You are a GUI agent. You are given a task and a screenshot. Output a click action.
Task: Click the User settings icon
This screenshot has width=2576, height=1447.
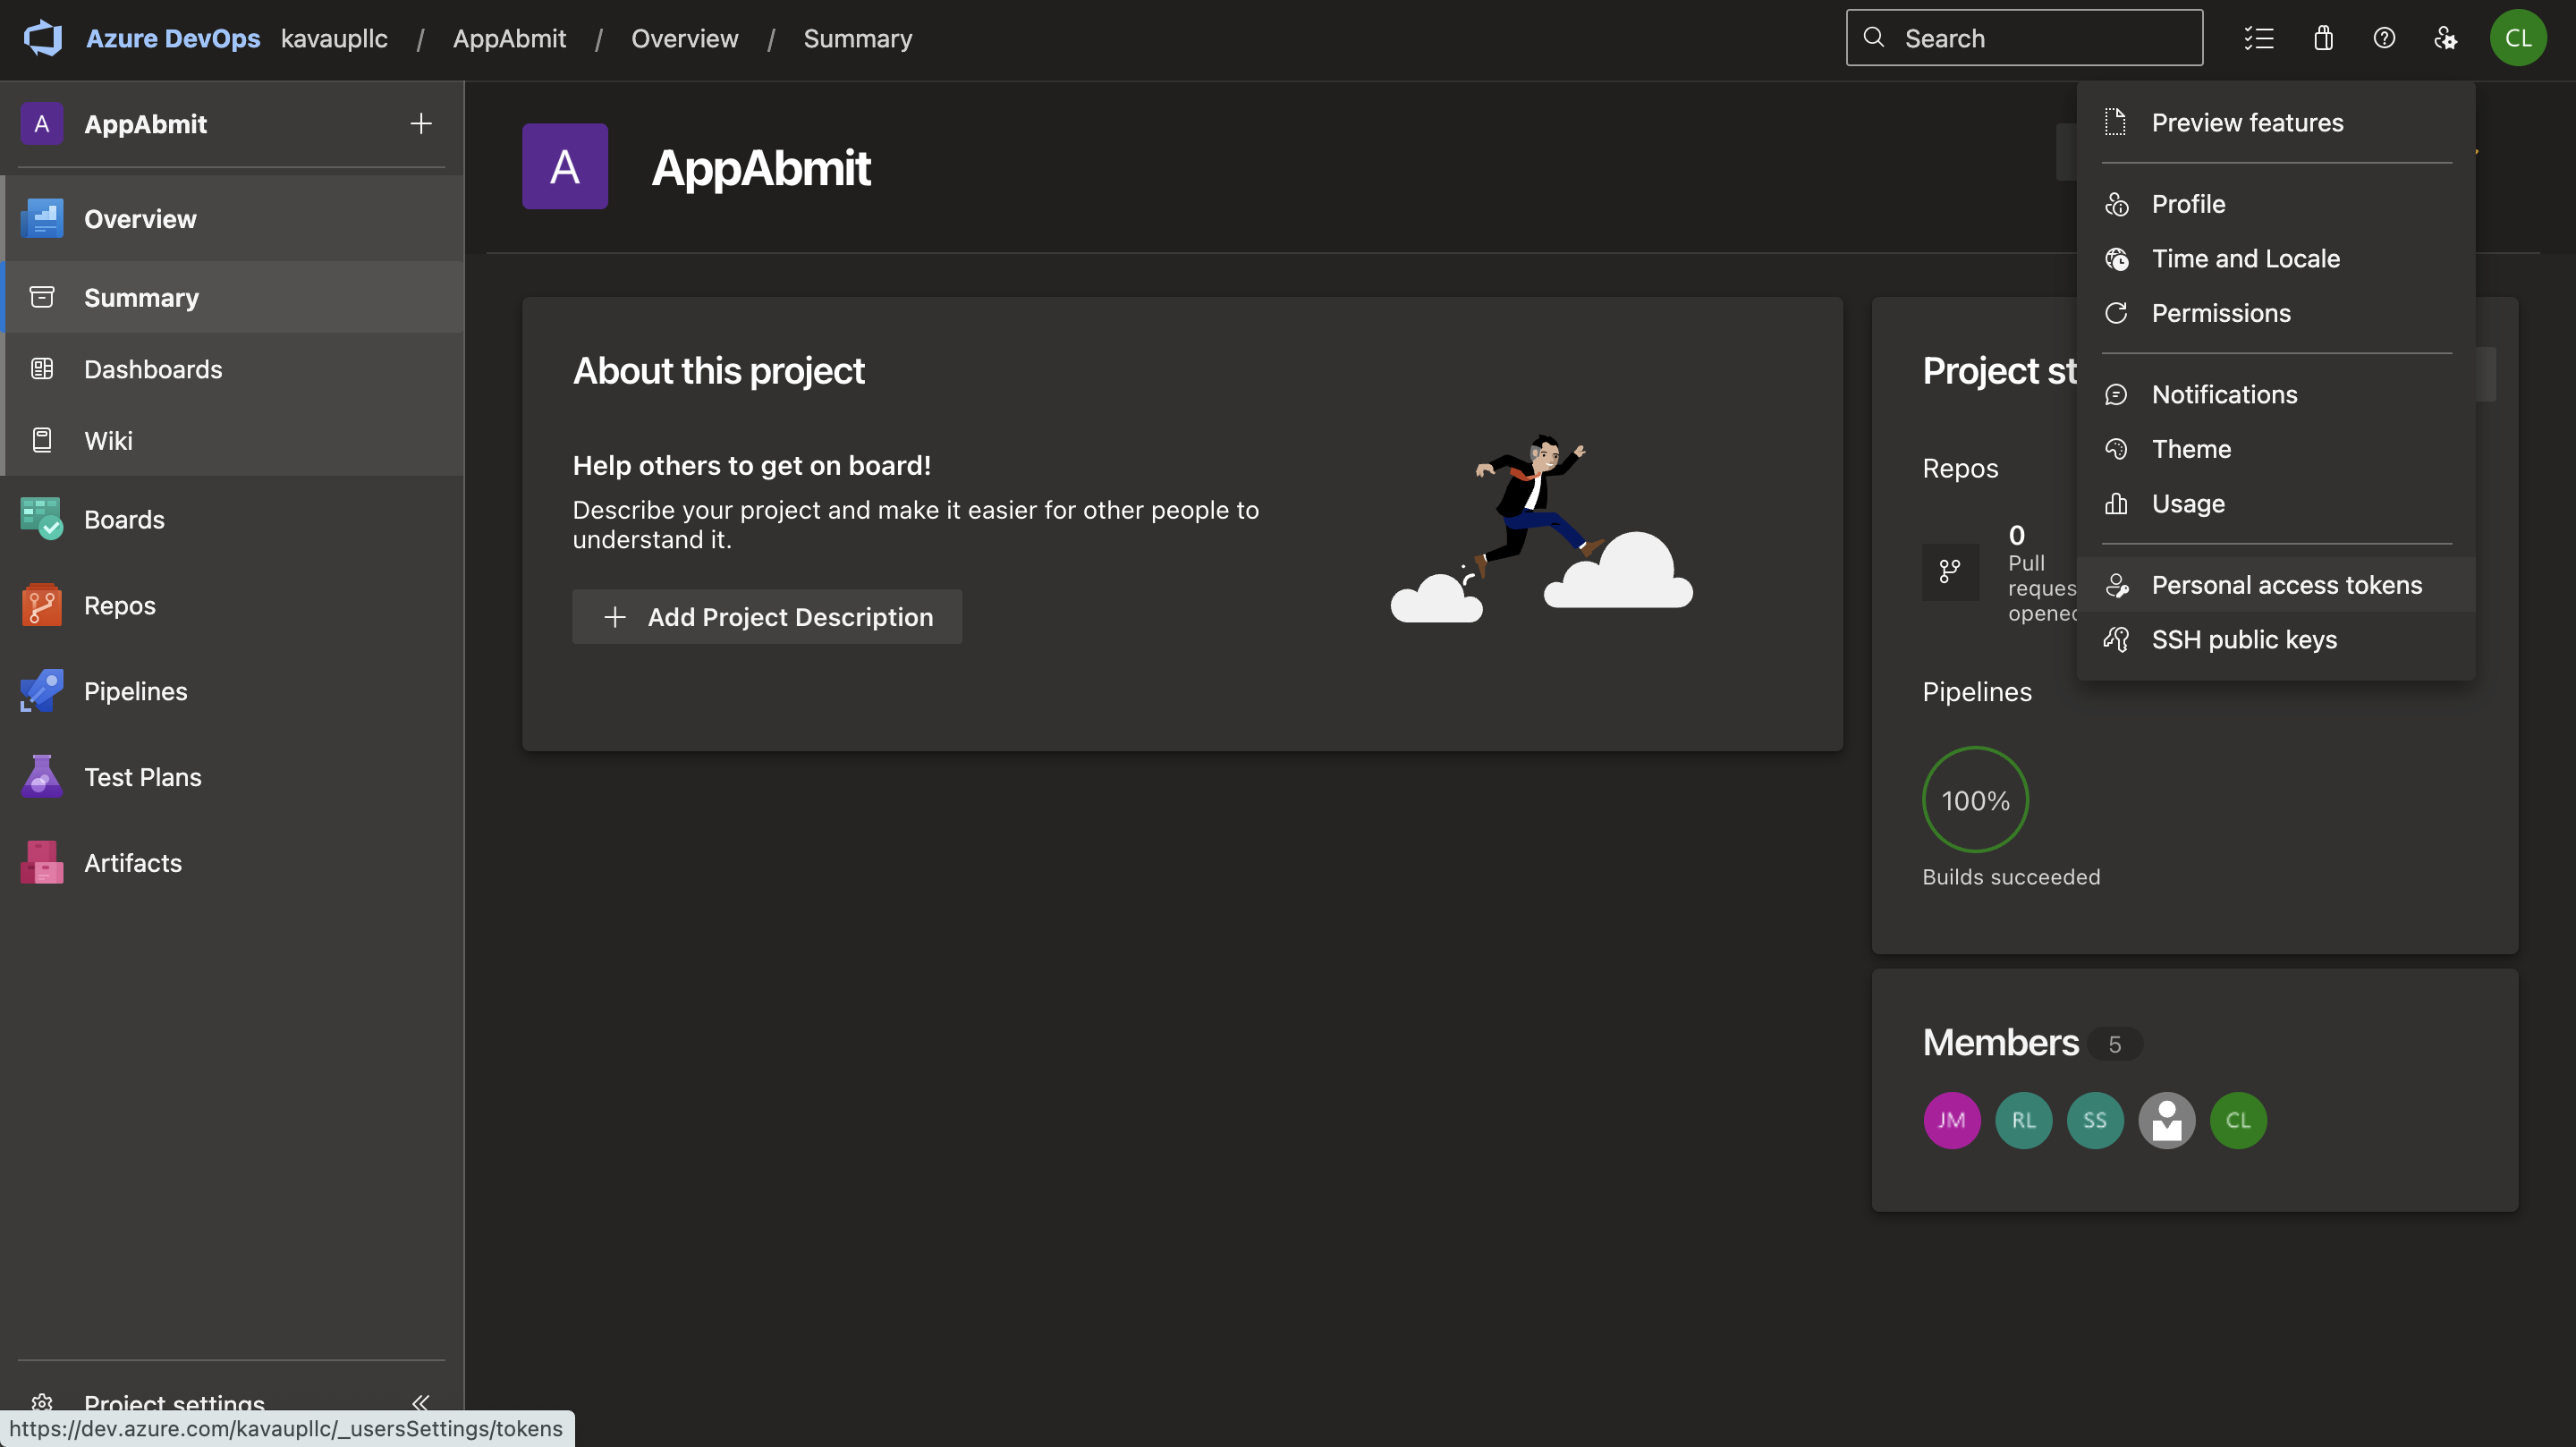tap(2445, 38)
